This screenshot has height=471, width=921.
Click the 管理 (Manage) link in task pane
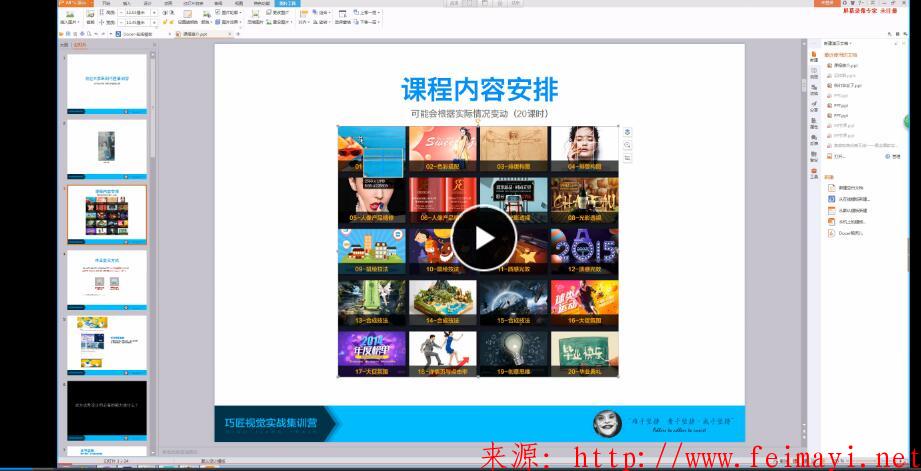click(893, 156)
